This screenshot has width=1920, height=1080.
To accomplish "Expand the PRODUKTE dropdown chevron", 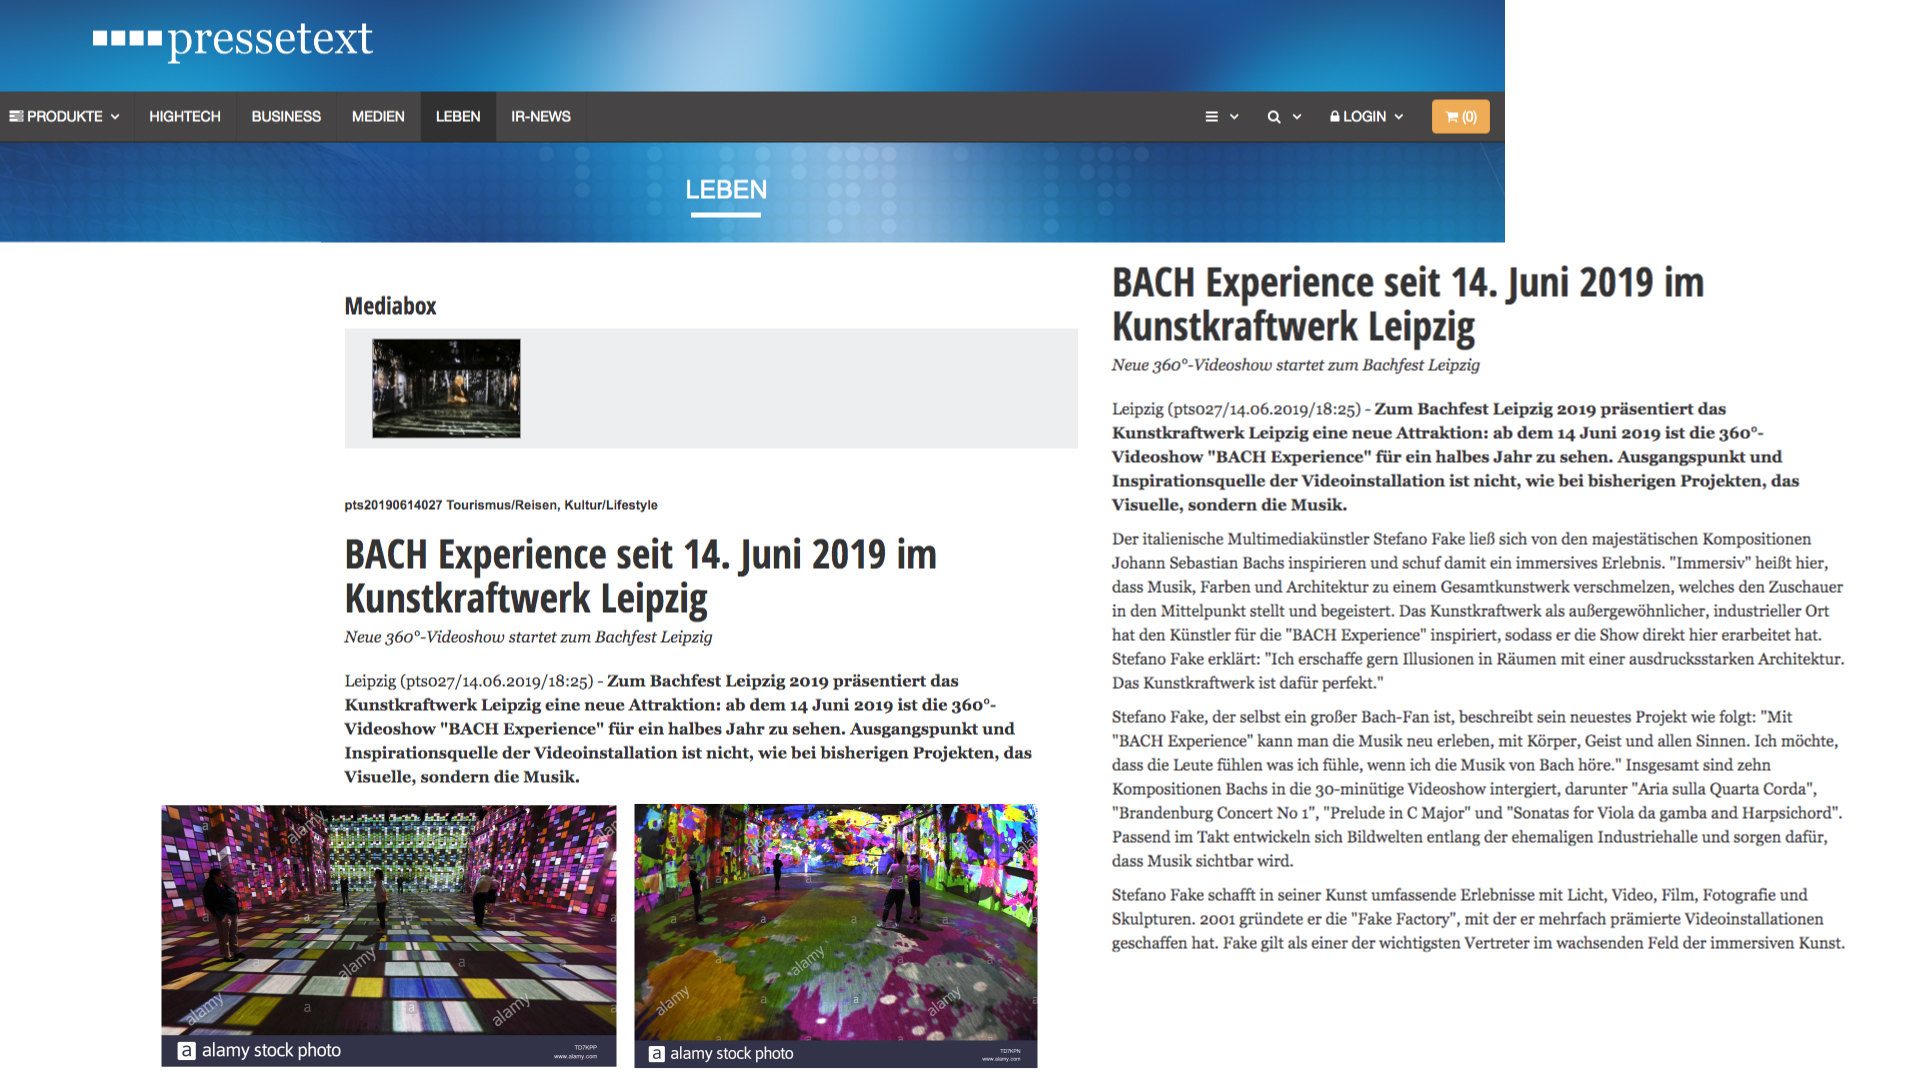I will pos(115,117).
